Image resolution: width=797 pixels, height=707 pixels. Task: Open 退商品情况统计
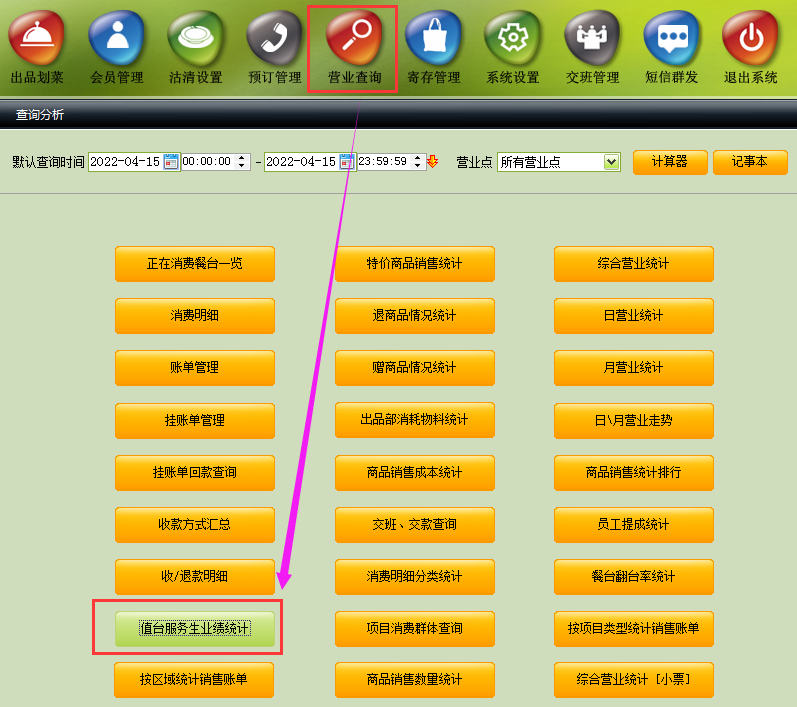tap(415, 316)
